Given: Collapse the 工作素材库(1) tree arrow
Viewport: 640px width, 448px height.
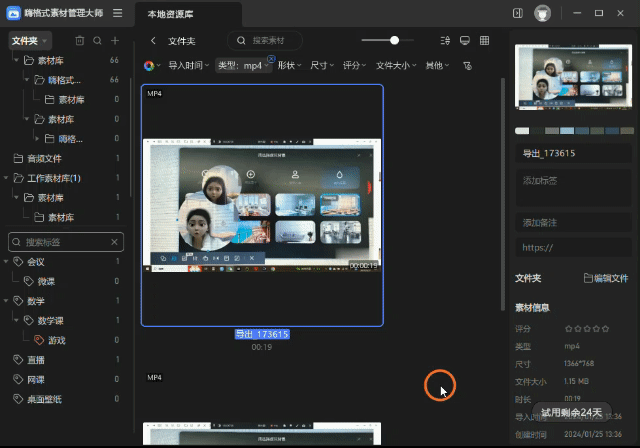Looking at the screenshot, I should point(6,178).
